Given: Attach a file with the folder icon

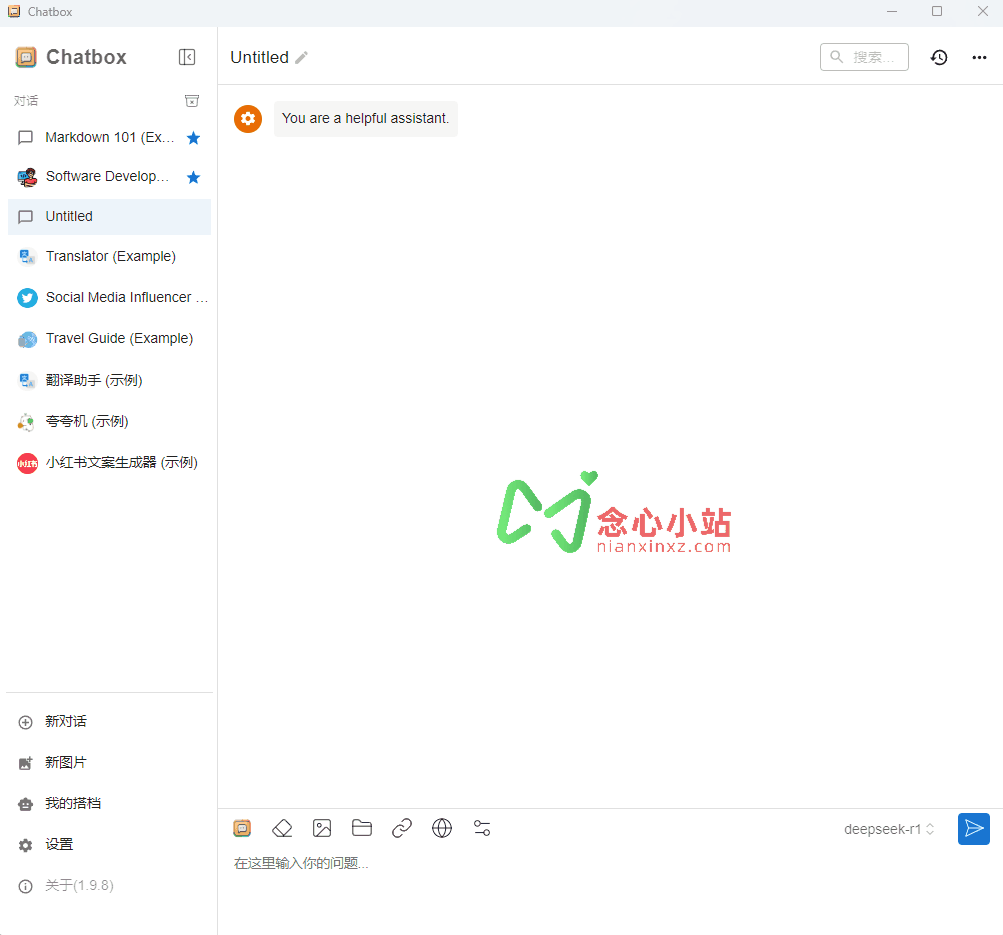Looking at the screenshot, I should tap(362, 829).
